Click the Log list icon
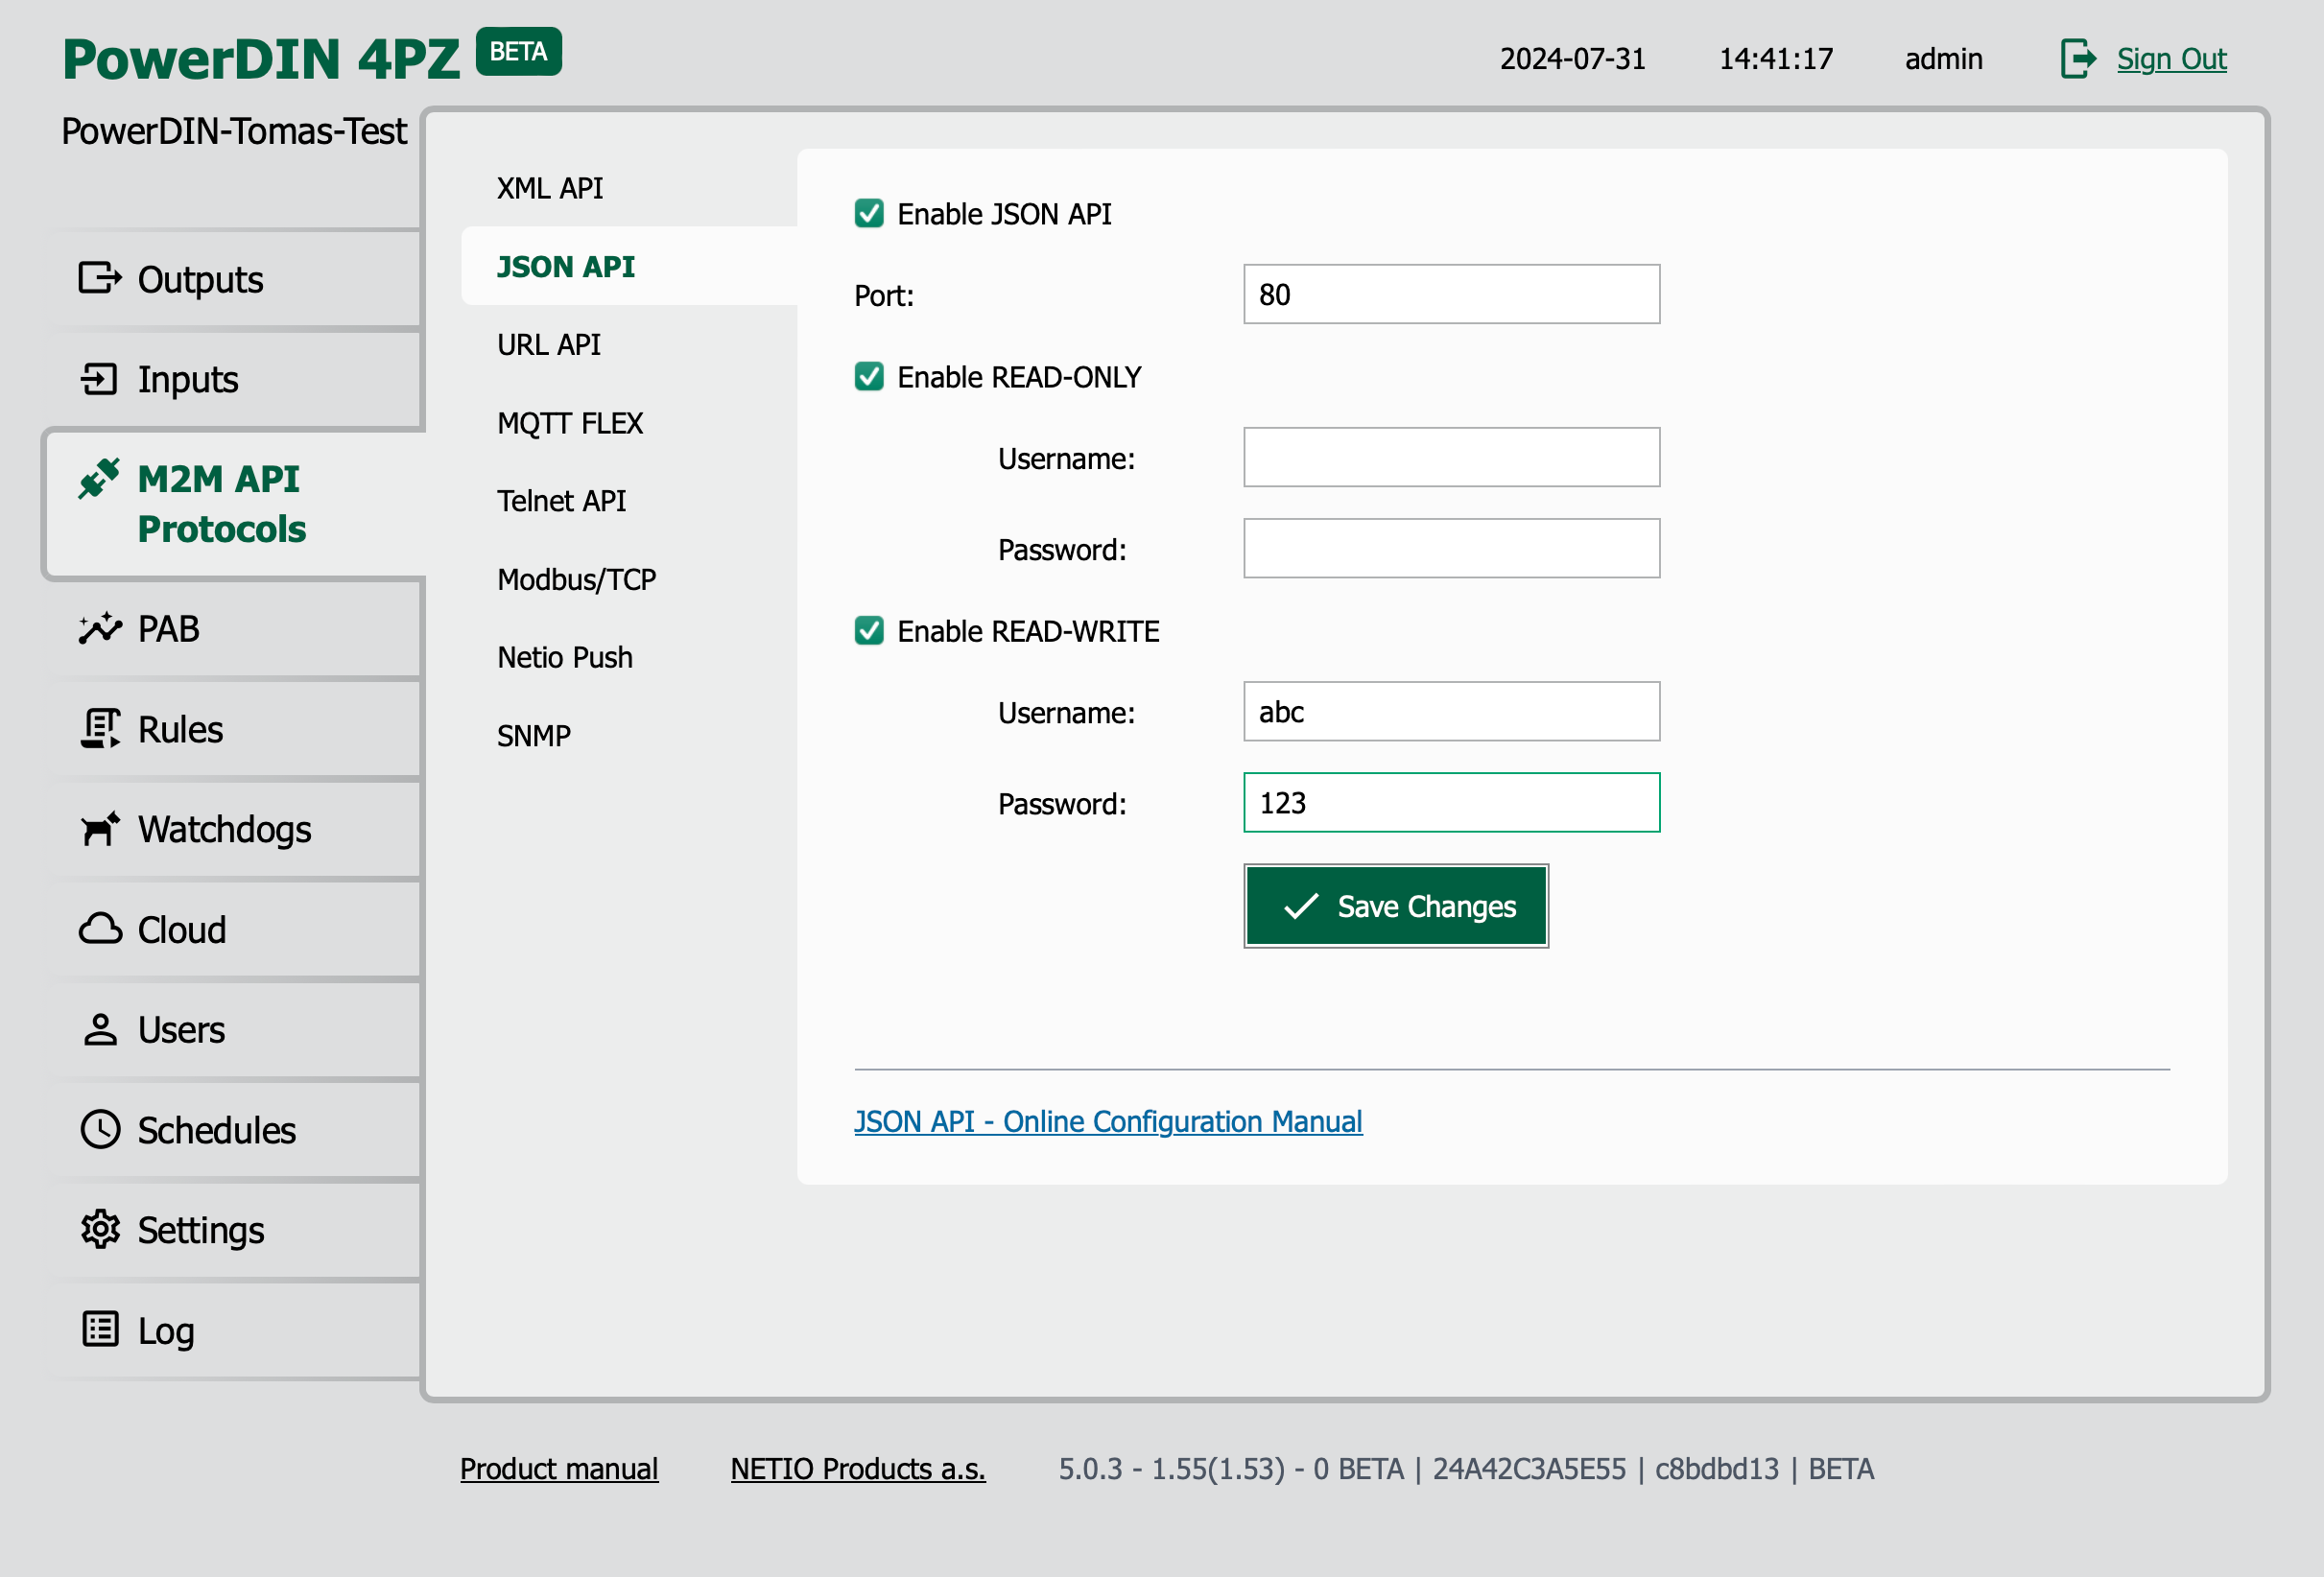Screen dimensions: 2324x1577 (100, 1330)
